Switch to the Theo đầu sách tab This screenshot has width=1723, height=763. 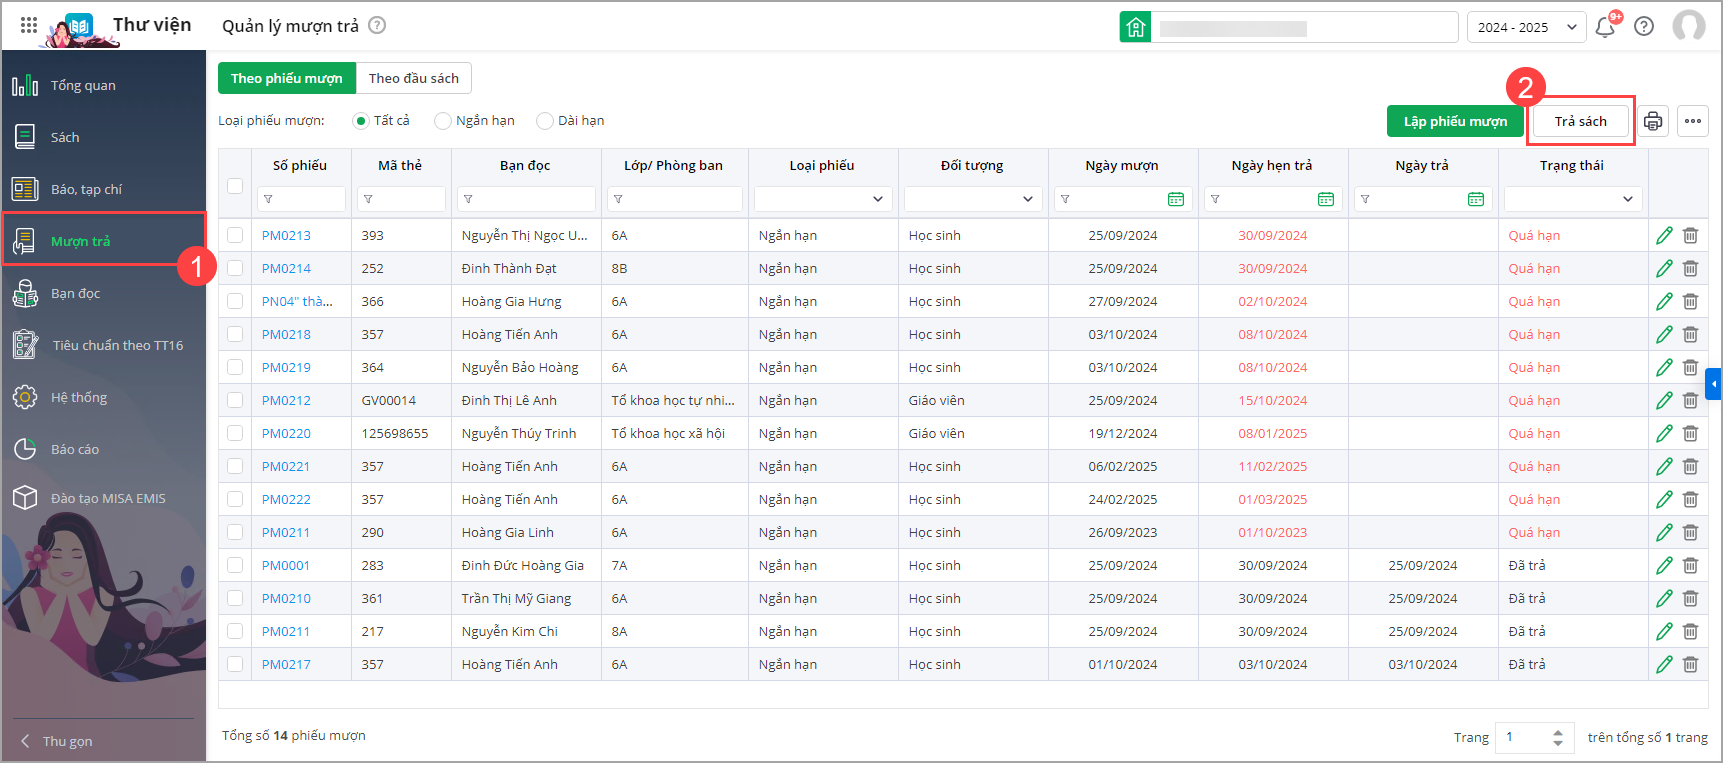(x=413, y=78)
